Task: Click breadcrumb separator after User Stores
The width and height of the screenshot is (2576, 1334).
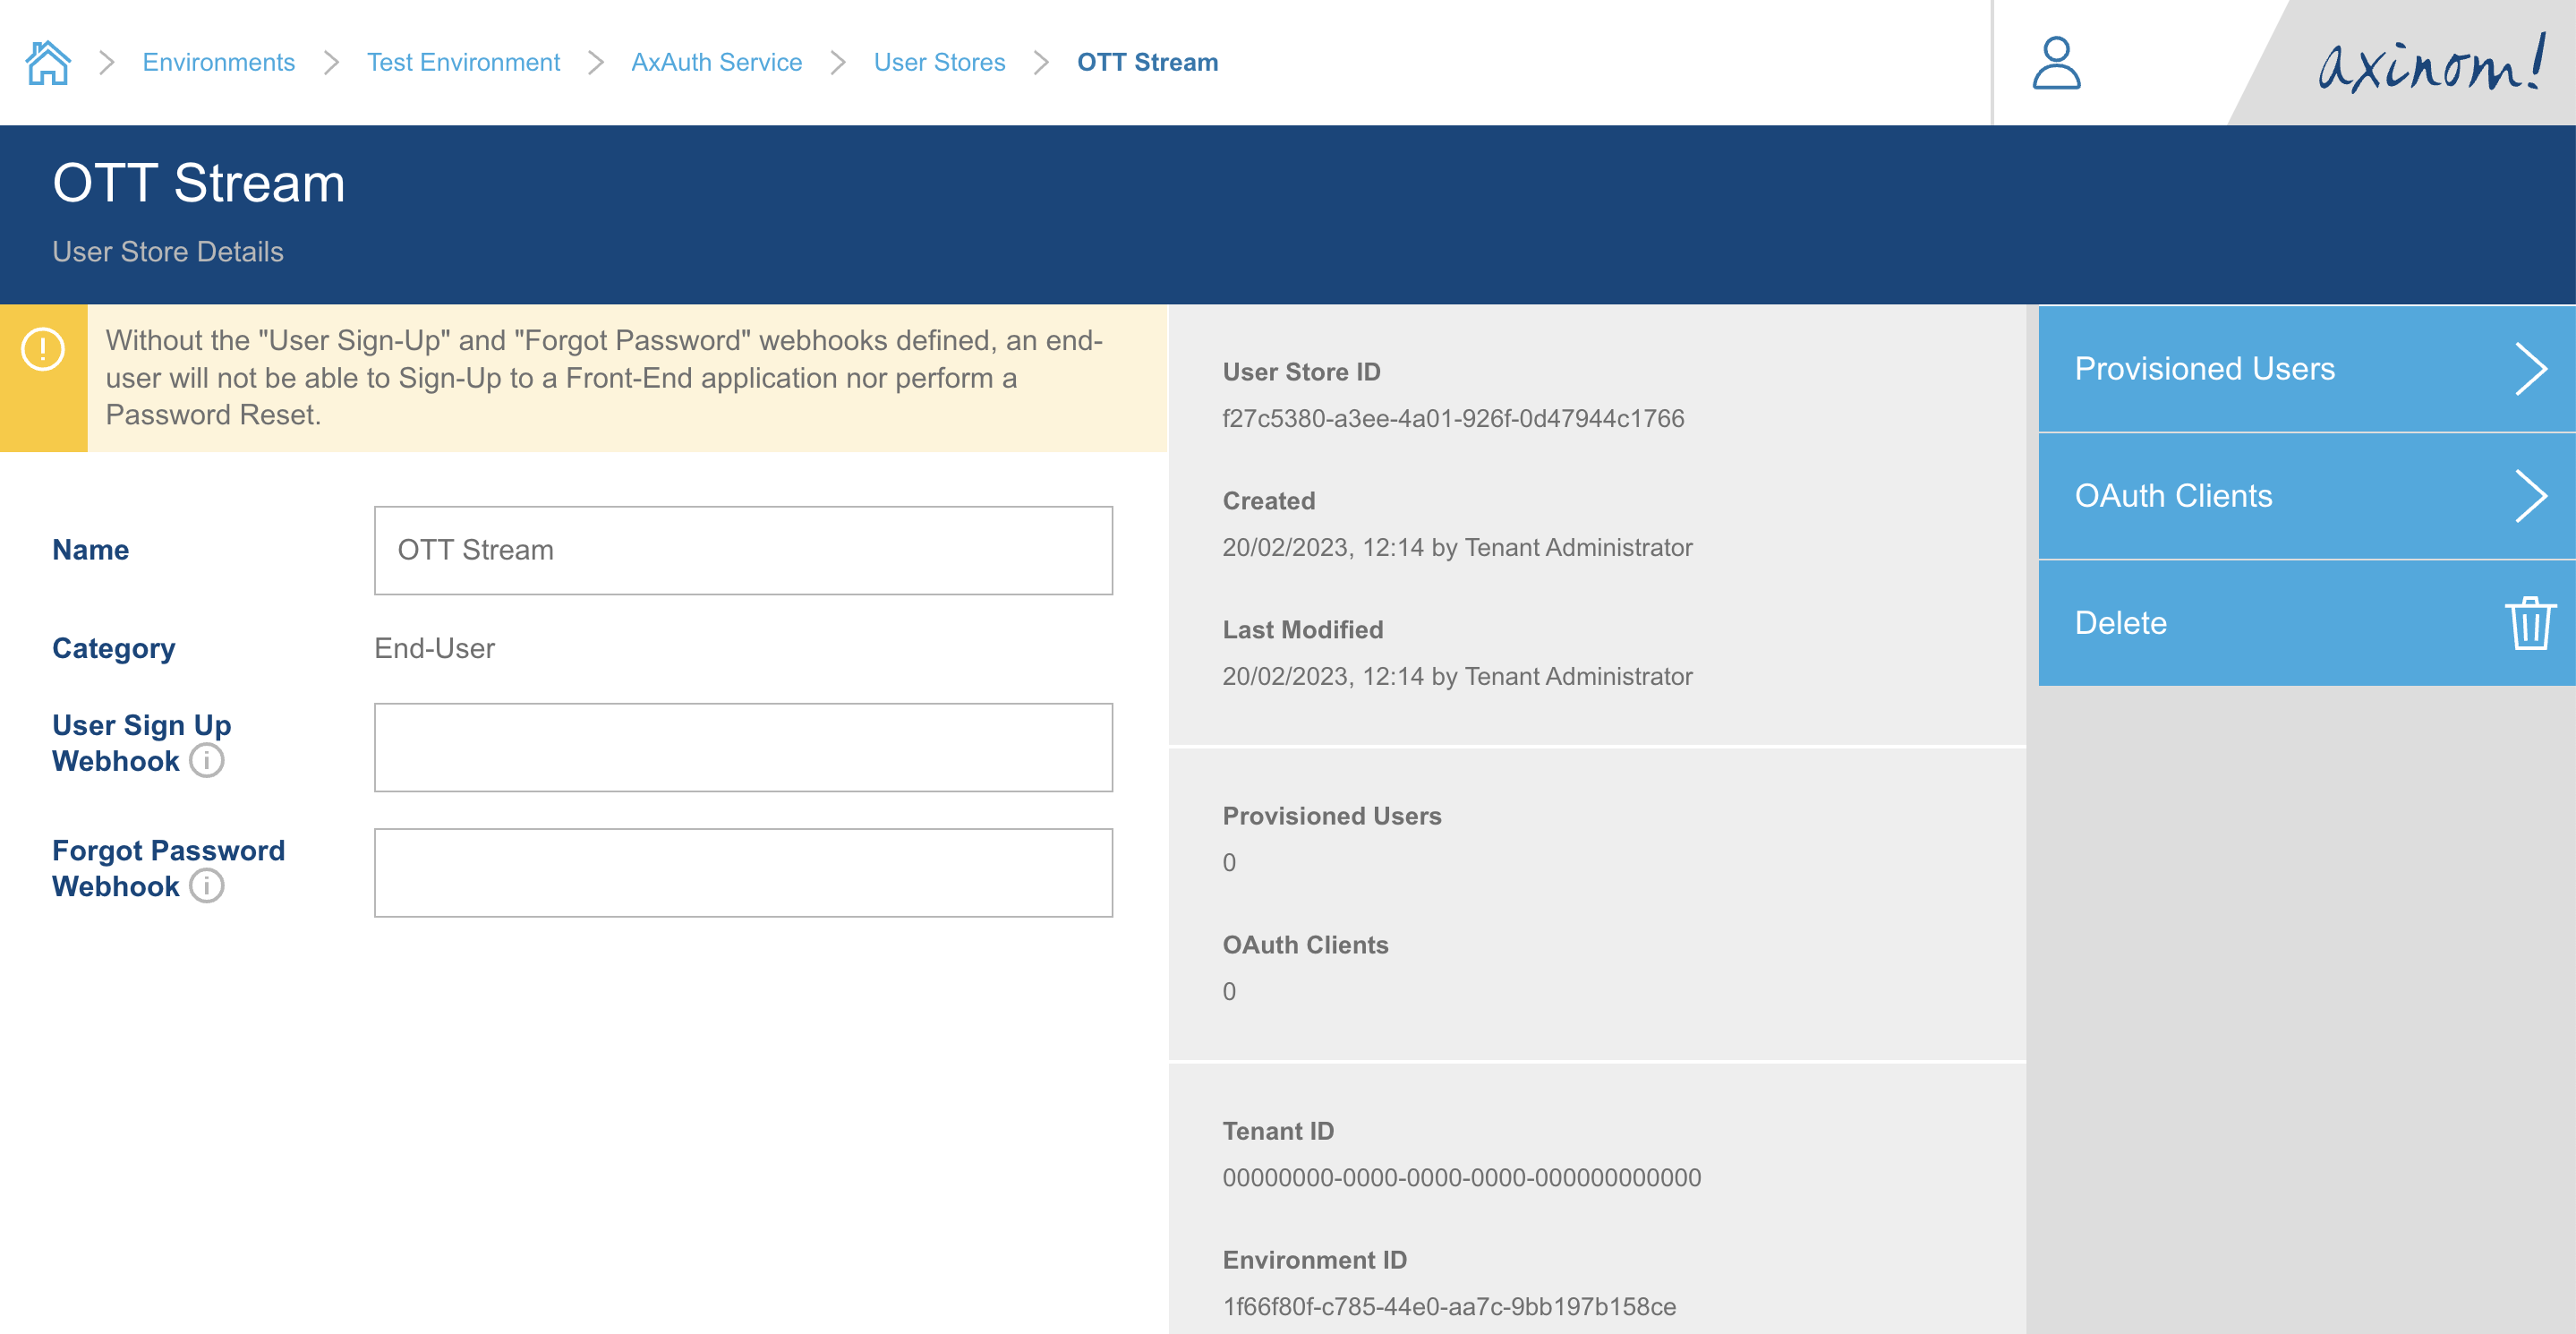Action: click(1041, 63)
